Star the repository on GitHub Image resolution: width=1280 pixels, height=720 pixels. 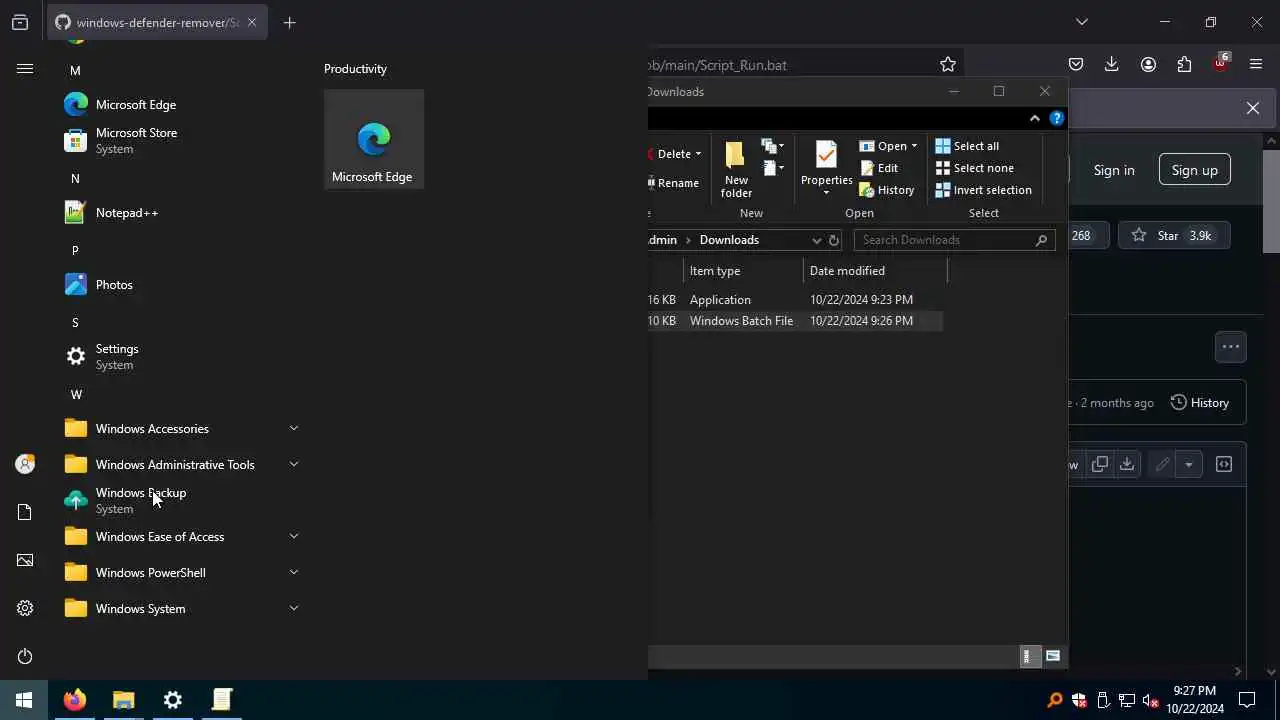point(1173,236)
